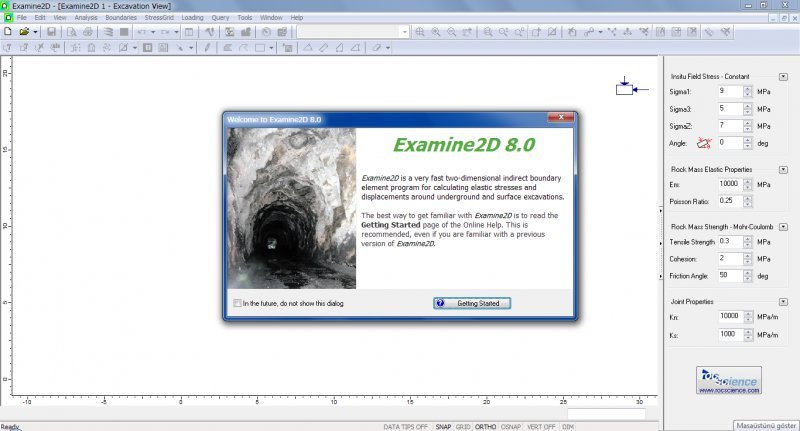The image size is (800, 431).
Task: Open the rectangle tool dropdown arrow
Action: coord(271,48)
